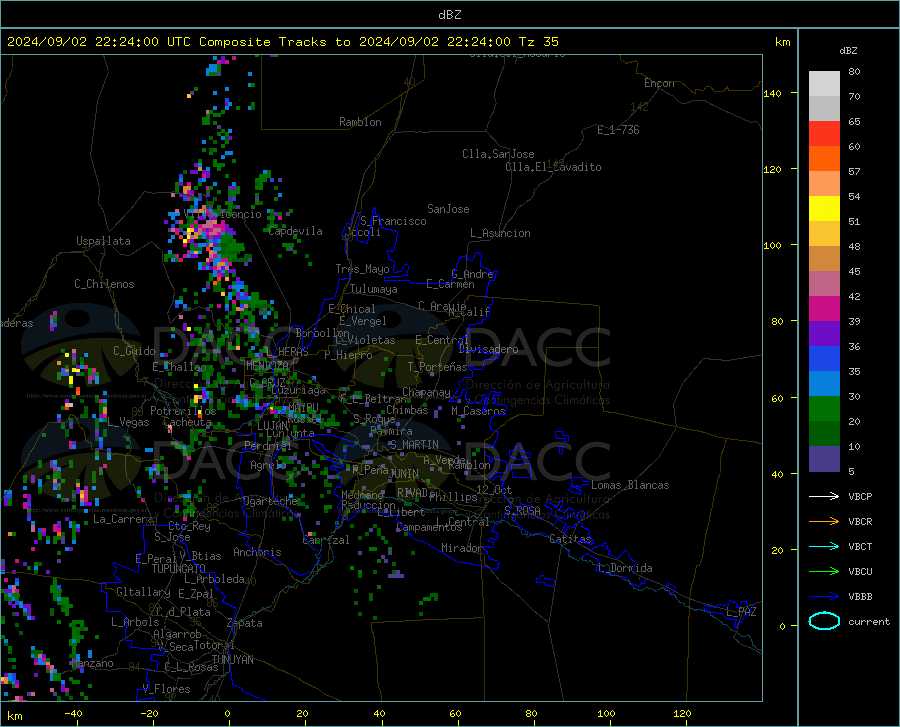Select the light orange 54–57 dBZ swatch
The image size is (900, 727).
pyautogui.click(x=824, y=184)
